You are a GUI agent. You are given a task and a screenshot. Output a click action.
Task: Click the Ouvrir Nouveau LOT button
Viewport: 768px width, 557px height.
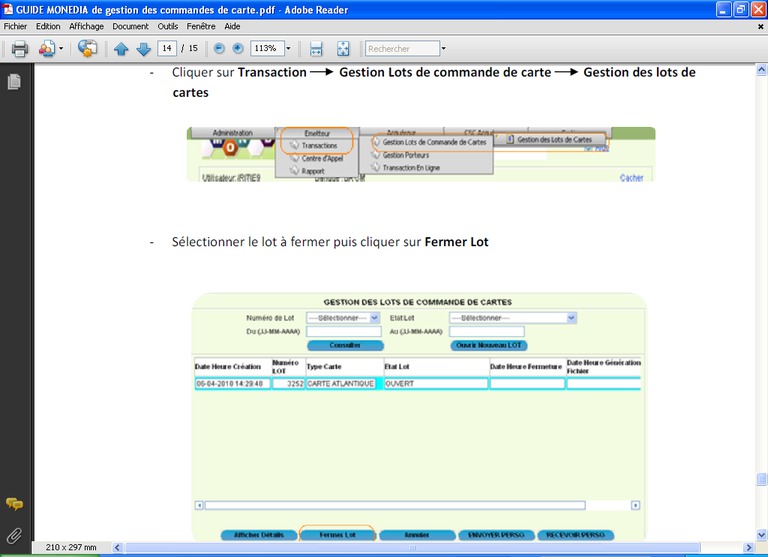coord(489,345)
